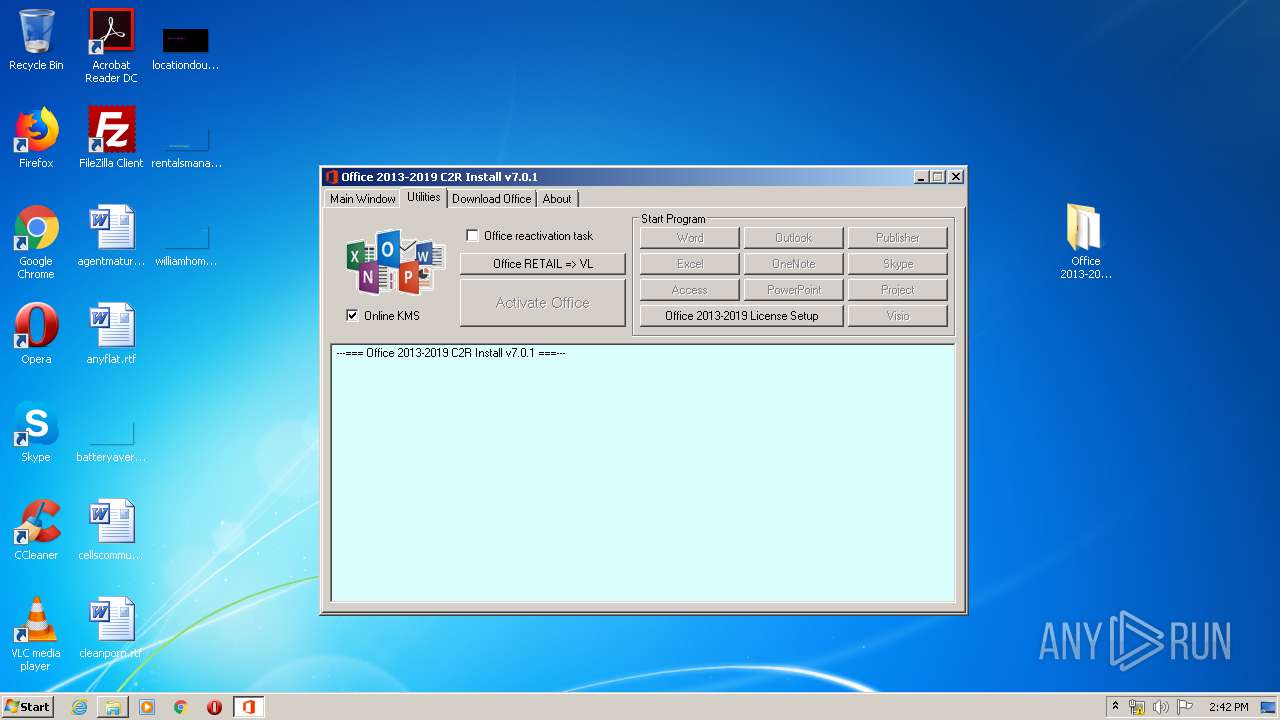
Task: Click the volume tray icon
Action: (1161, 707)
